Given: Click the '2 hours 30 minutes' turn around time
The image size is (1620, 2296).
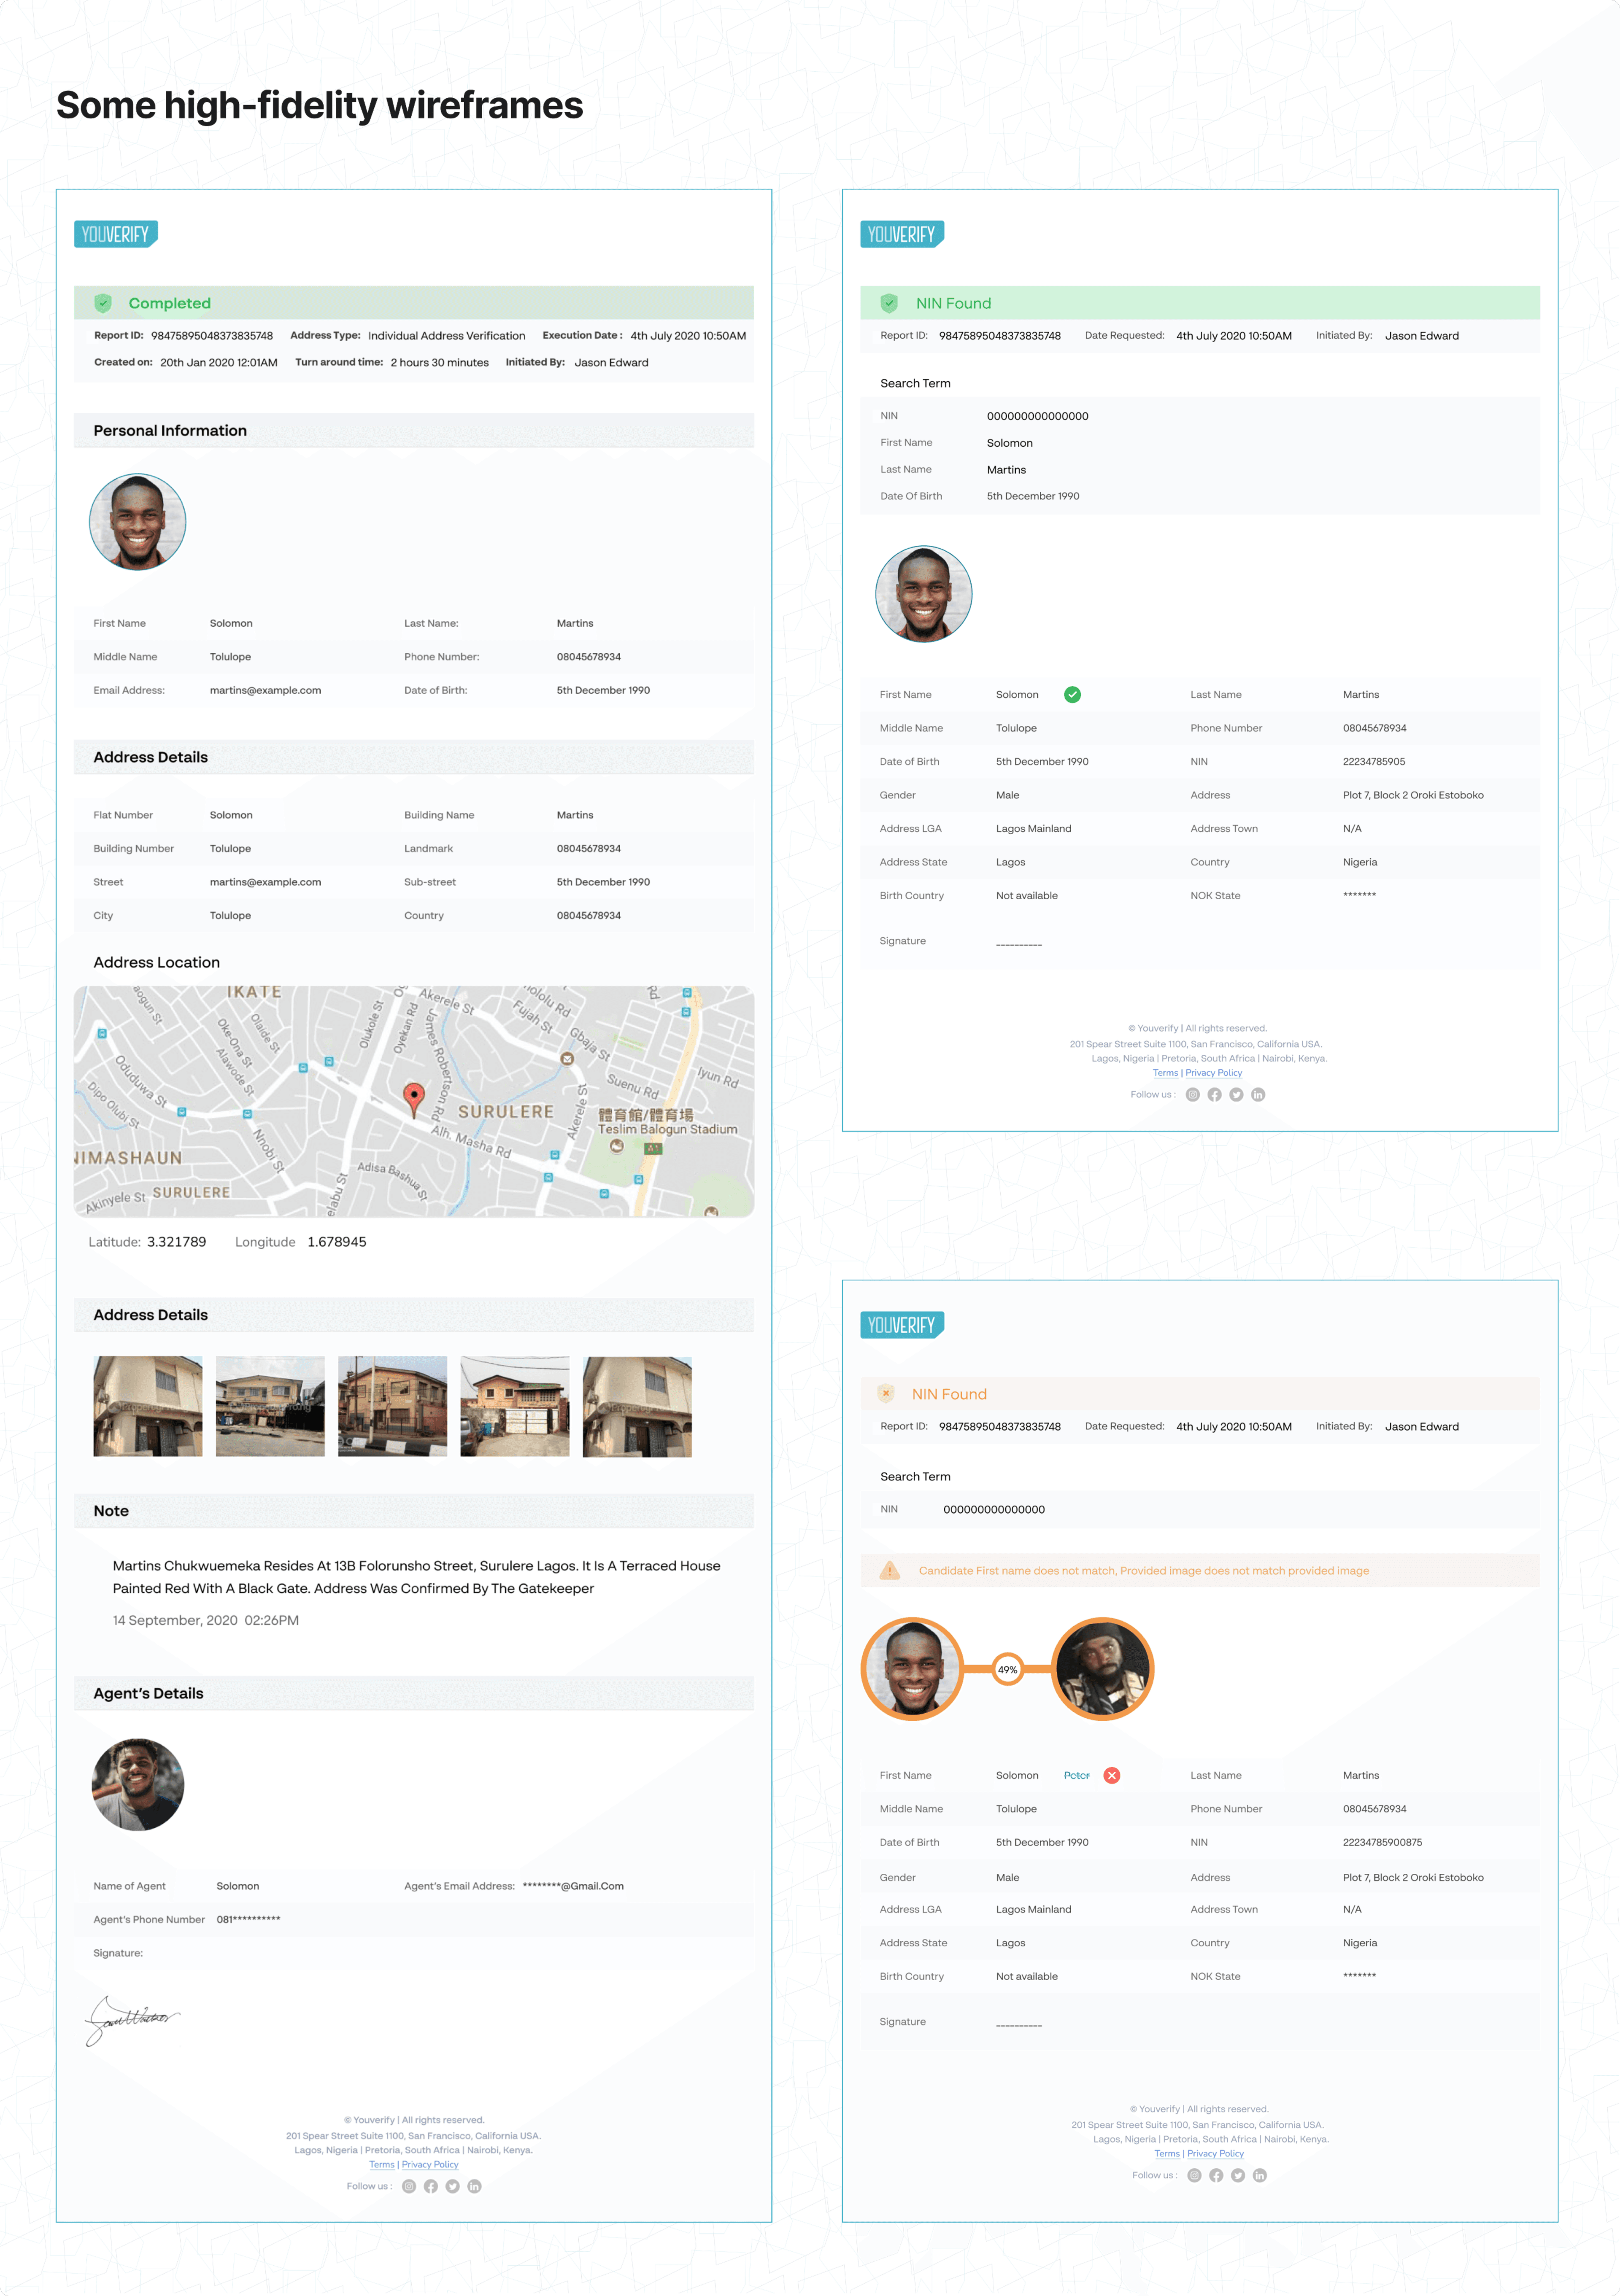Looking at the screenshot, I should (440, 363).
